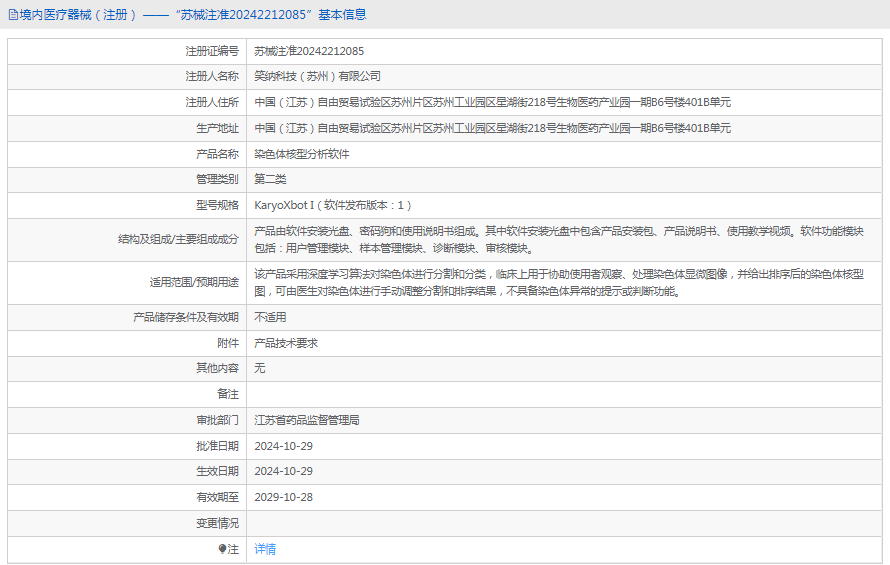Viewport: 890px width, 565px height.
Task: Click the document icon in the header
Action: [x=12, y=15]
